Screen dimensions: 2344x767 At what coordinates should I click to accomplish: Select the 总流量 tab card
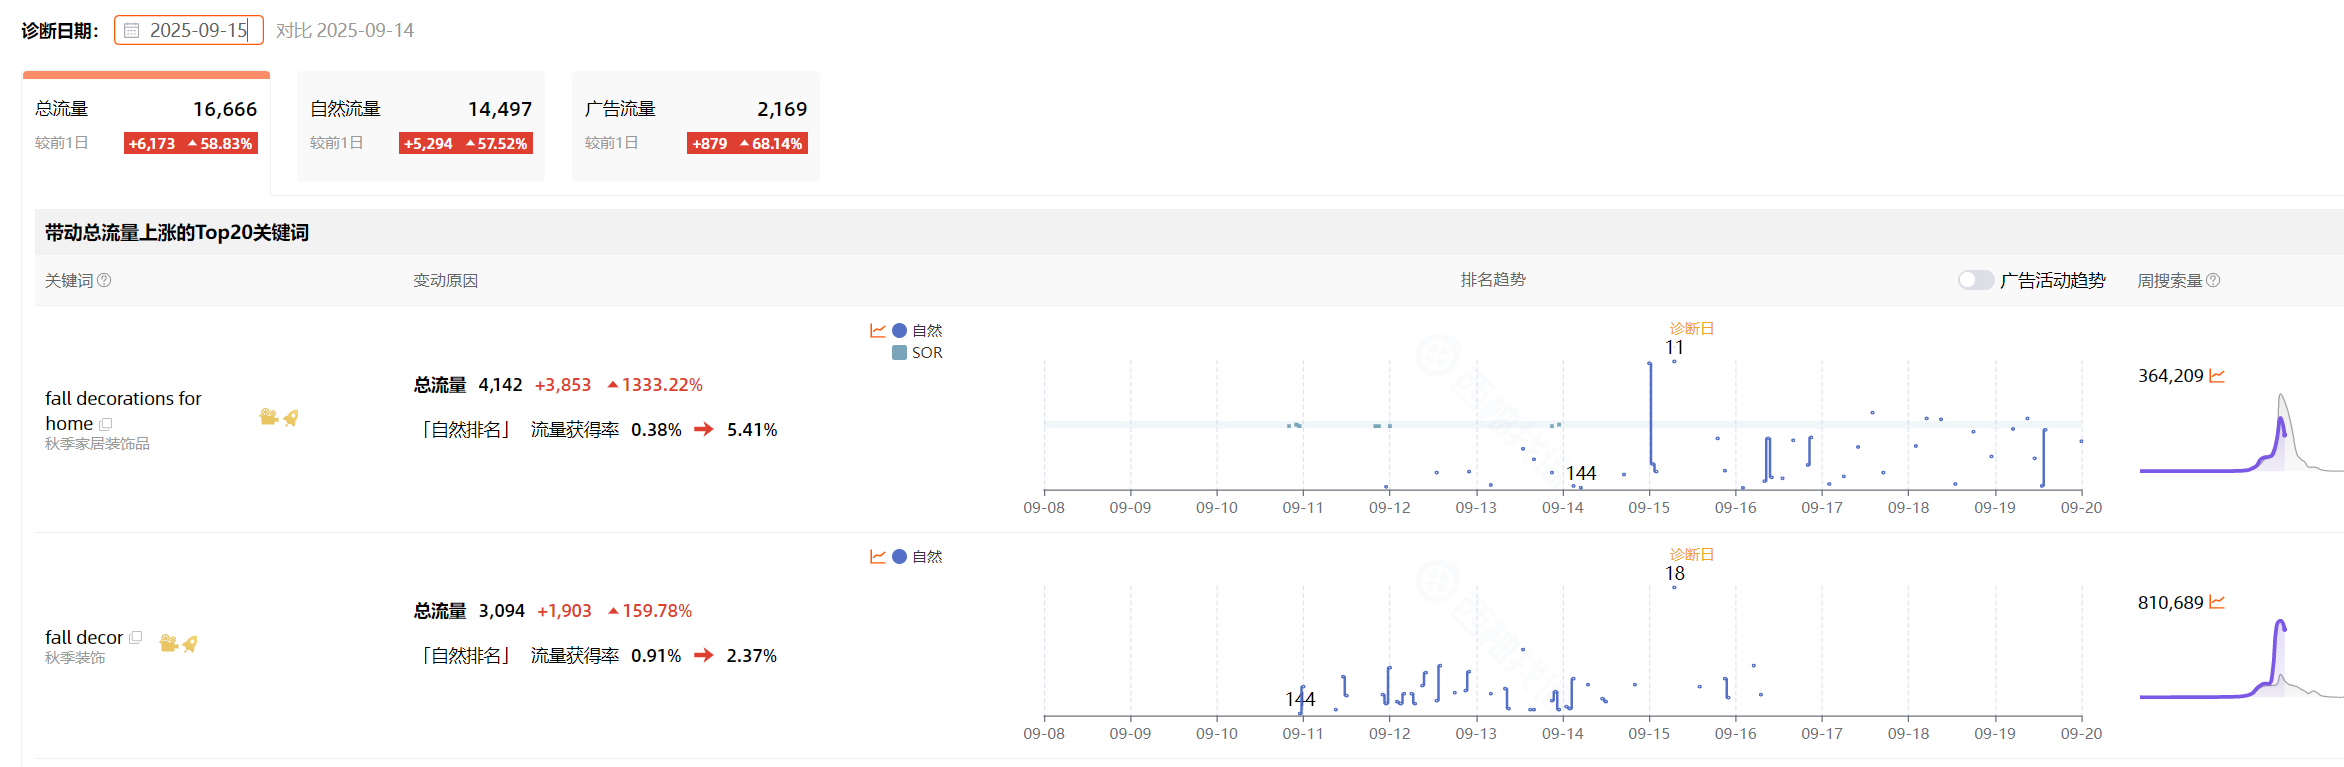click(x=146, y=125)
